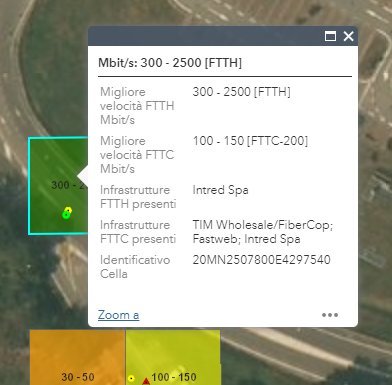
Task: Click the 'Zoom a' link
Action: (x=118, y=315)
